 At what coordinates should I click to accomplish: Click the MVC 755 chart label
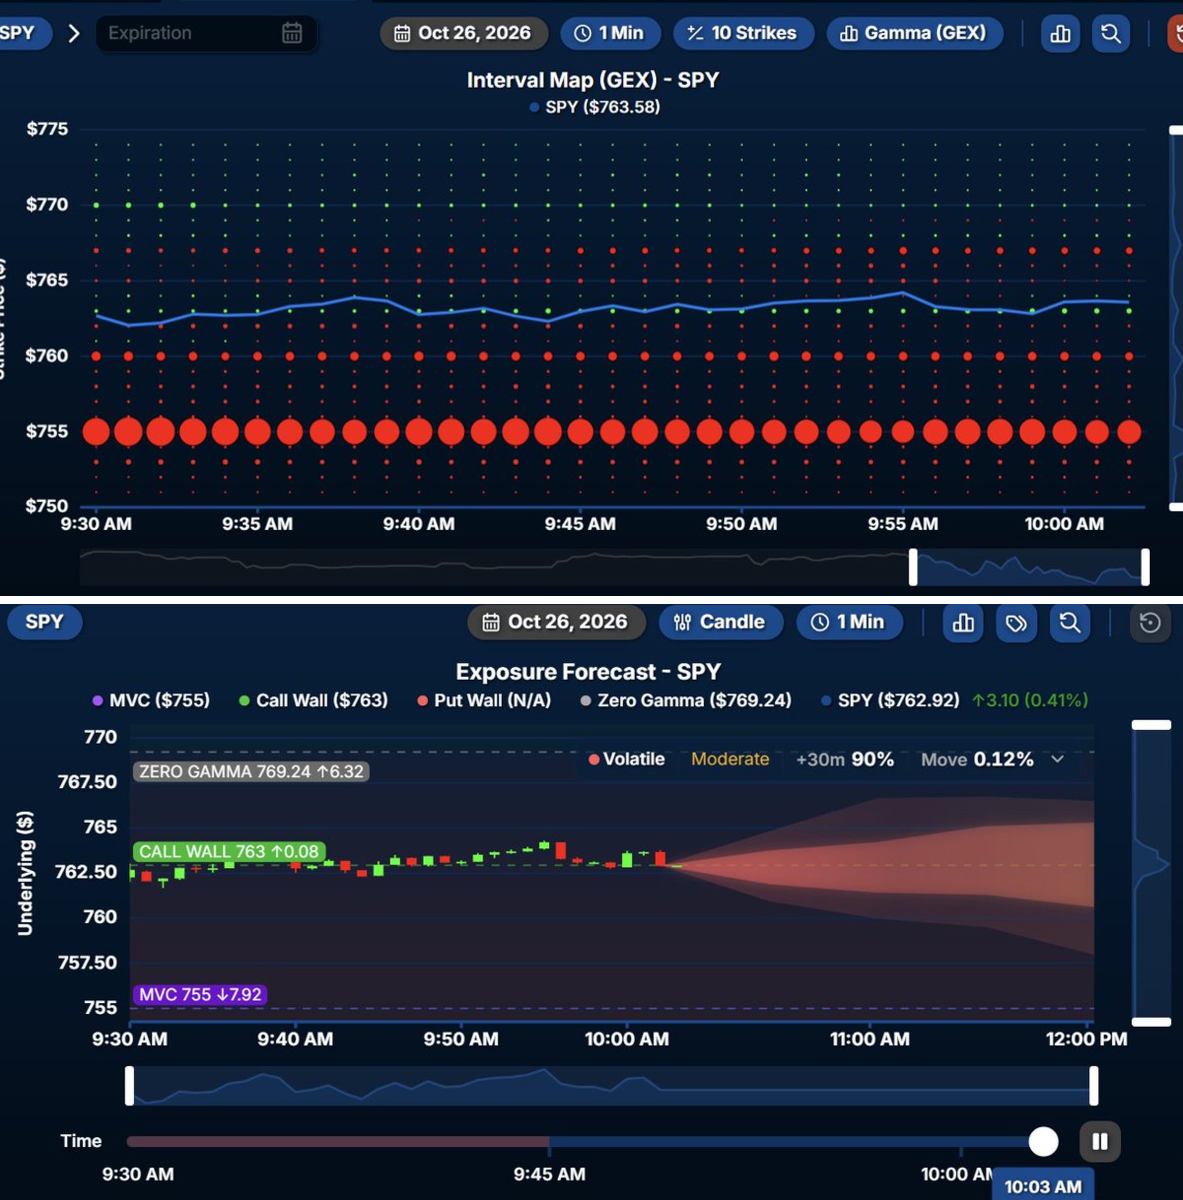200,995
